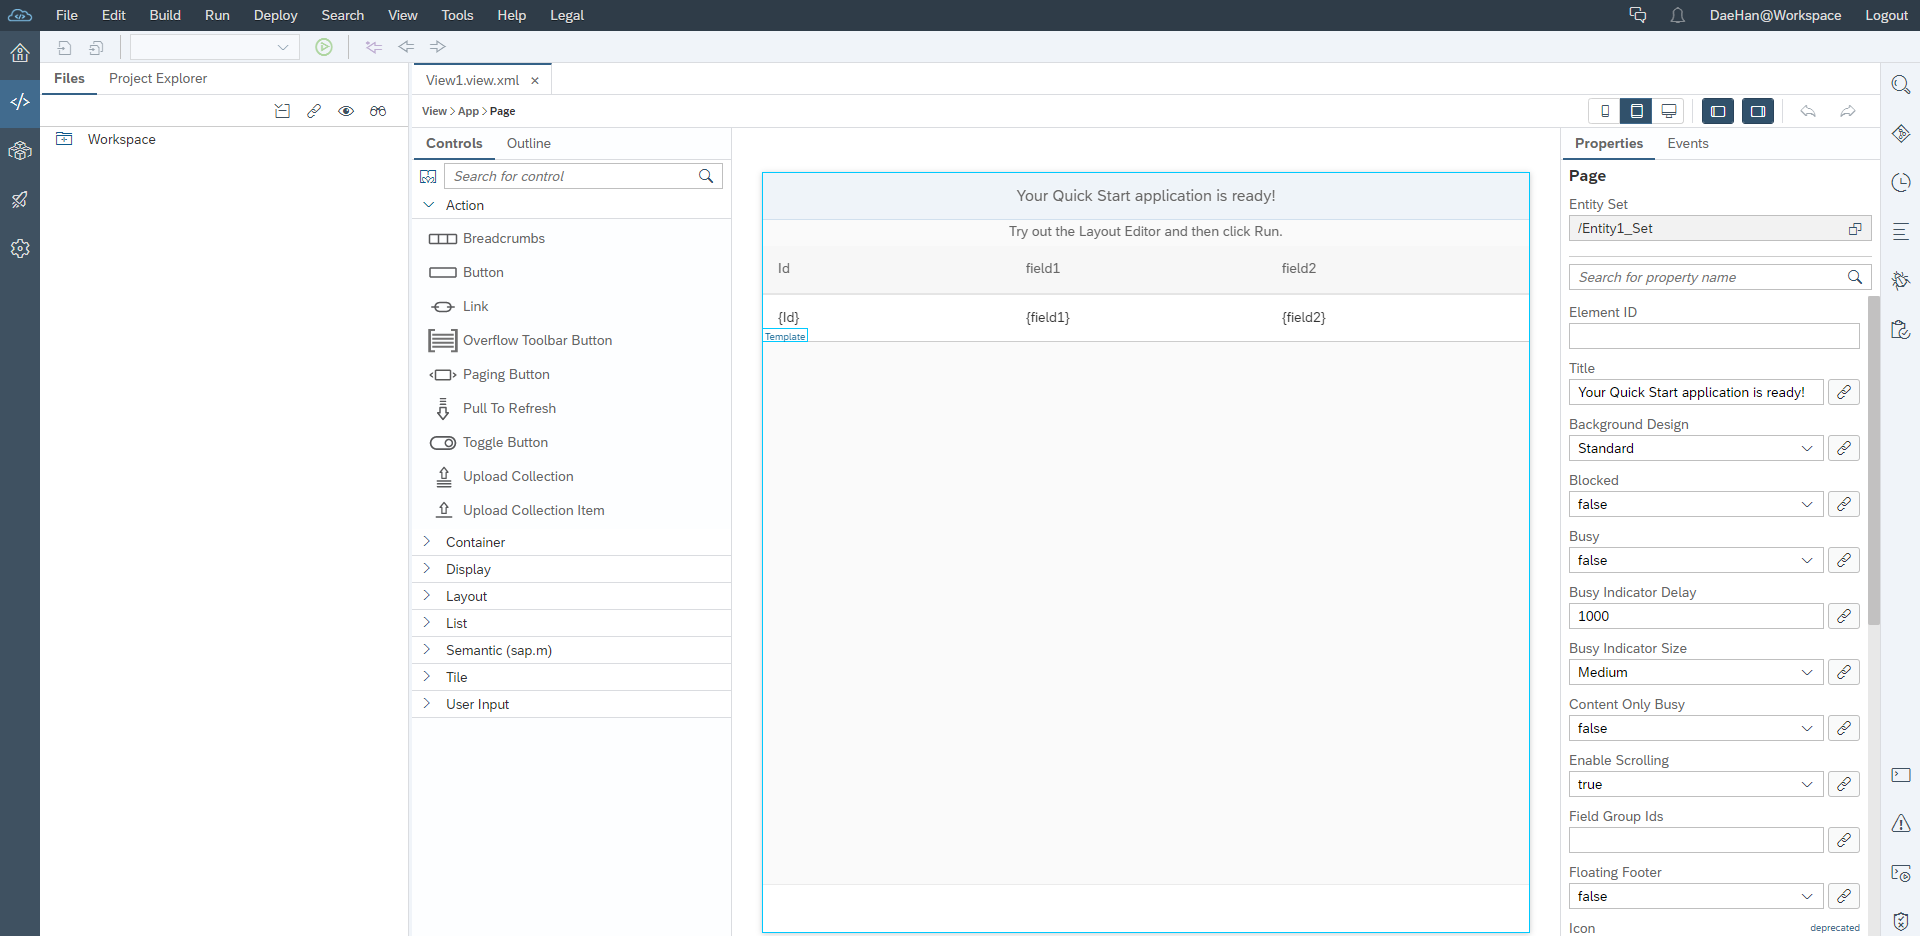
Task: Click the binoculars search icon in Files pane
Action: (x=378, y=111)
